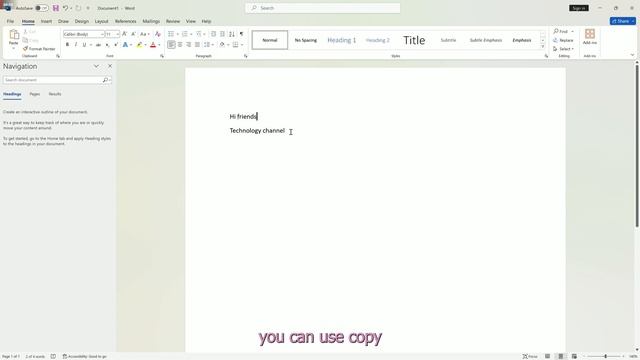Toggle superscript formatting
Screen dimensions: 640x360
click(116, 44)
